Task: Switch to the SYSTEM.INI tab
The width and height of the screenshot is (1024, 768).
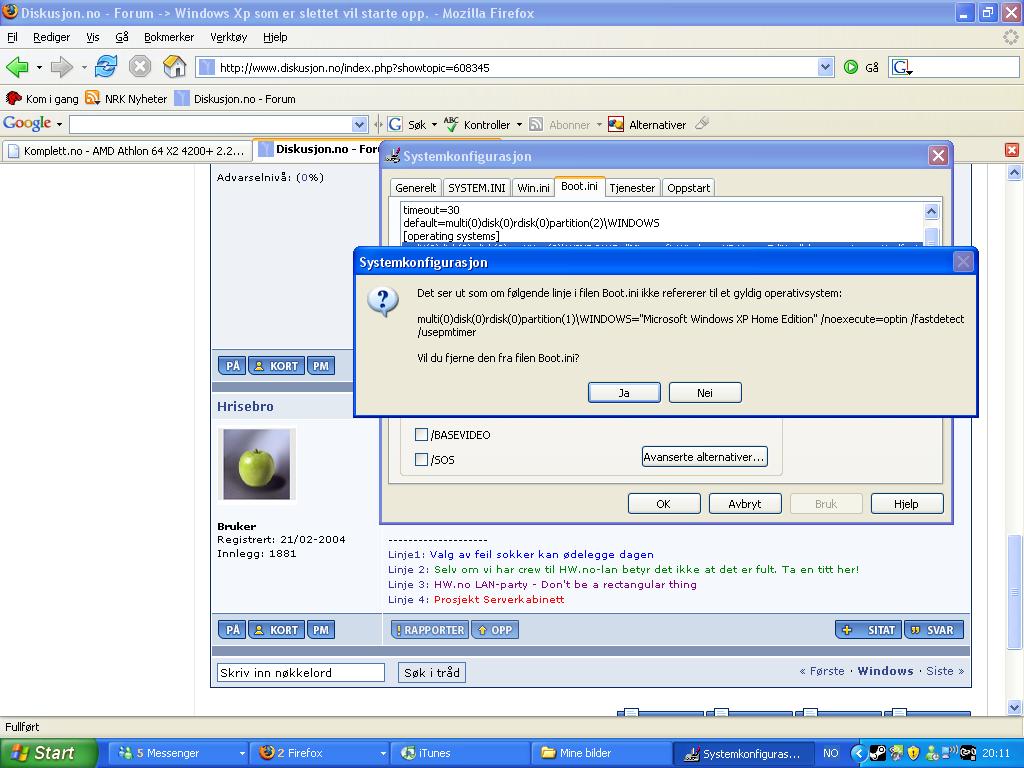Action: (477, 187)
